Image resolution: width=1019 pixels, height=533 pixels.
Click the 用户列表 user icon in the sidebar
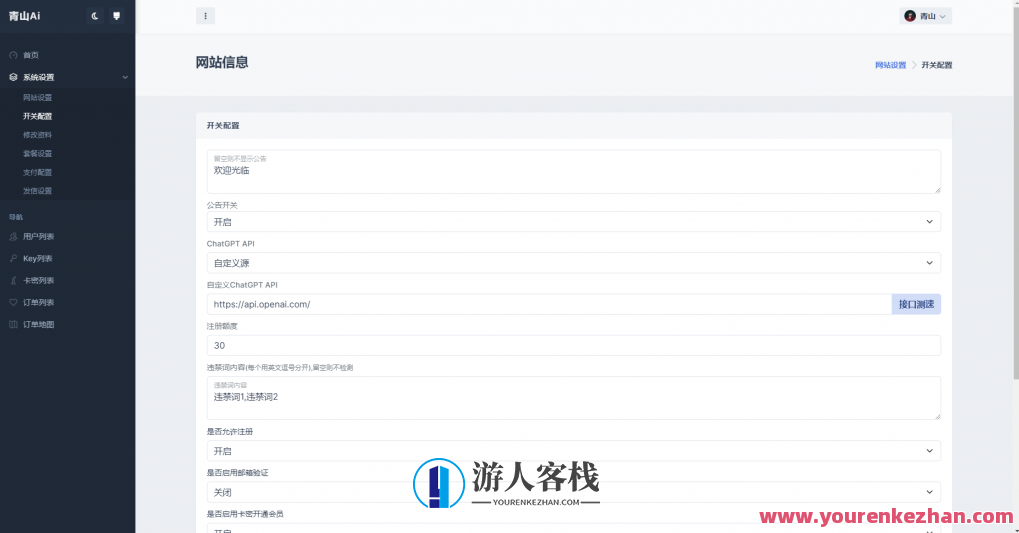[13, 237]
